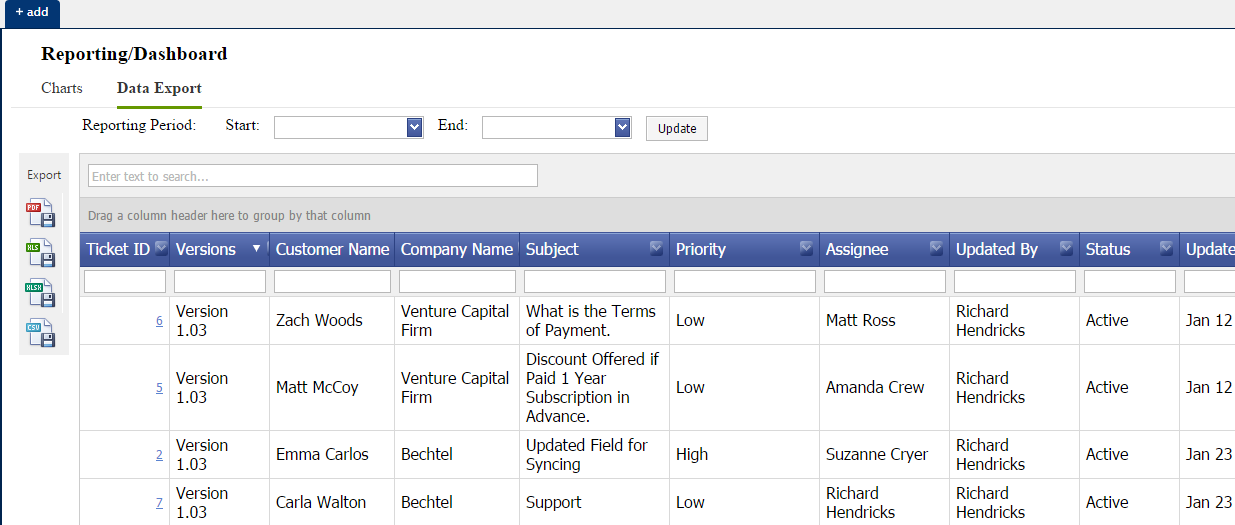Open the Subject column filter icon

(x=656, y=249)
